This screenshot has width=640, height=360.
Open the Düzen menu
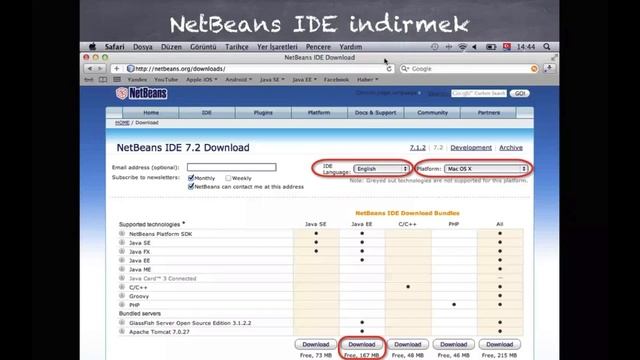pyautogui.click(x=171, y=47)
